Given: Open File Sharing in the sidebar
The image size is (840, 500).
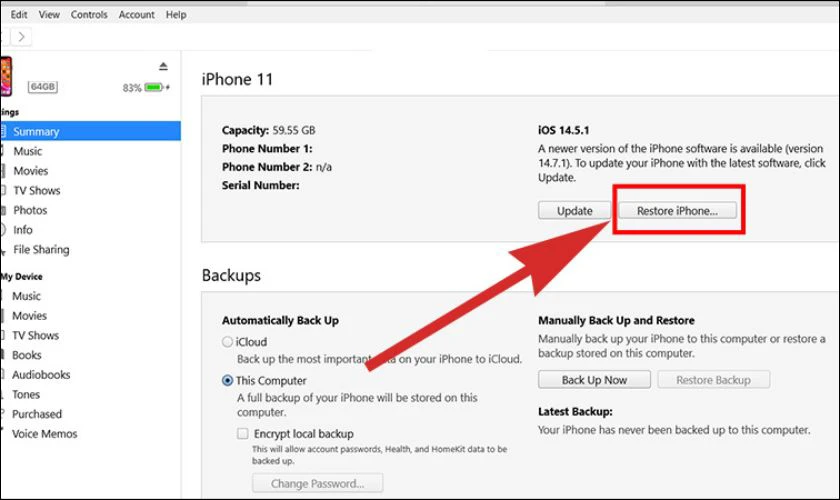Looking at the screenshot, I should [x=41, y=250].
